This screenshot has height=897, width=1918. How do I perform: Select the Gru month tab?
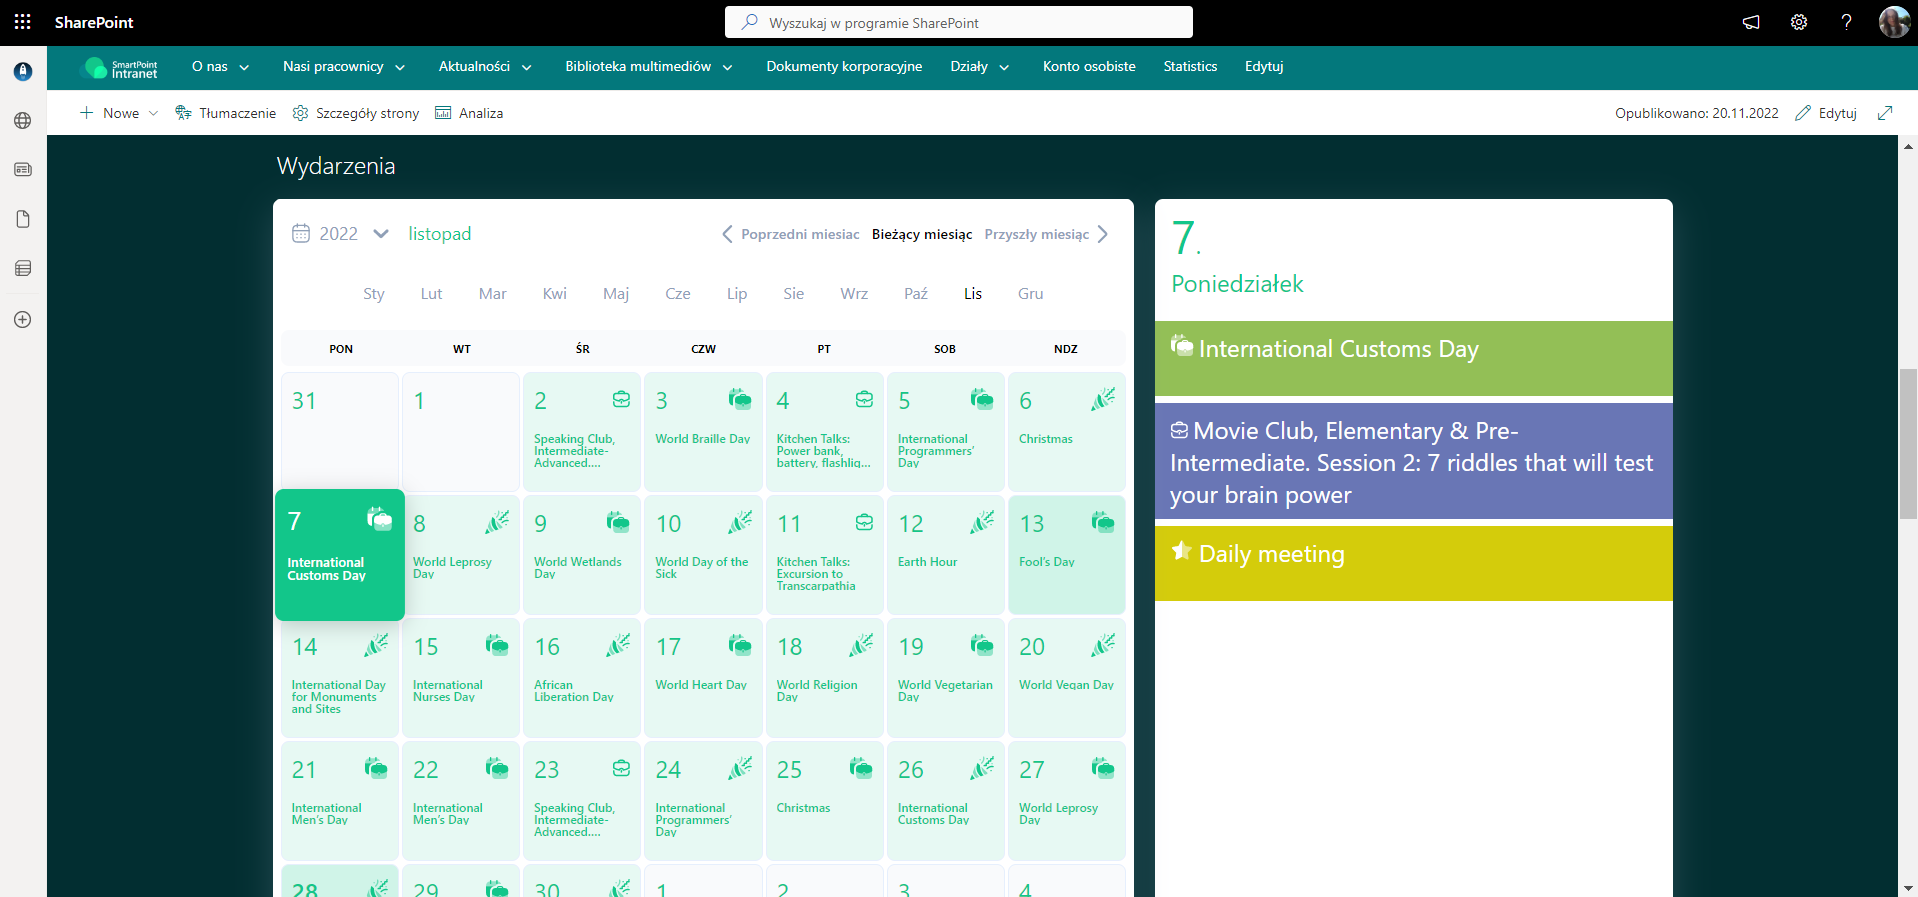point(1030,294)
